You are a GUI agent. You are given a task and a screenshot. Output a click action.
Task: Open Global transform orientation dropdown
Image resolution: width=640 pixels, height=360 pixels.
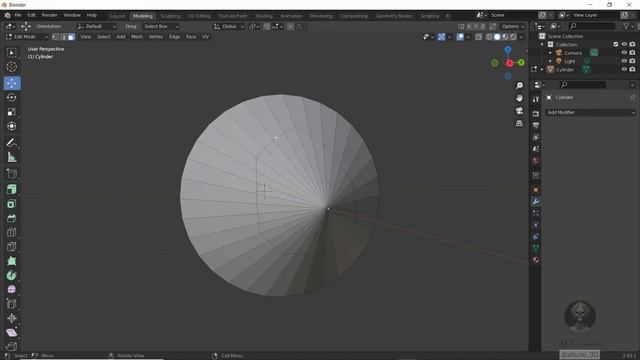(229, 27)
